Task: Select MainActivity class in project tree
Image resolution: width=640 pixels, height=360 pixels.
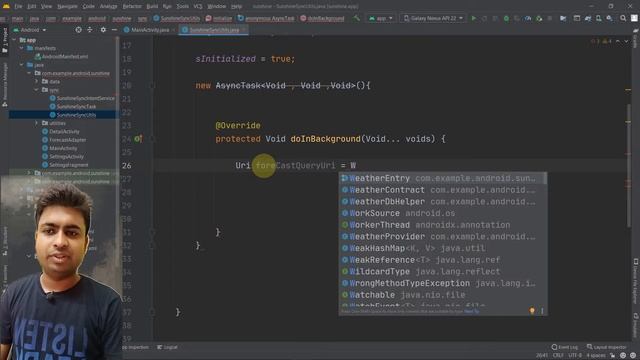Action: click(60, 148)
